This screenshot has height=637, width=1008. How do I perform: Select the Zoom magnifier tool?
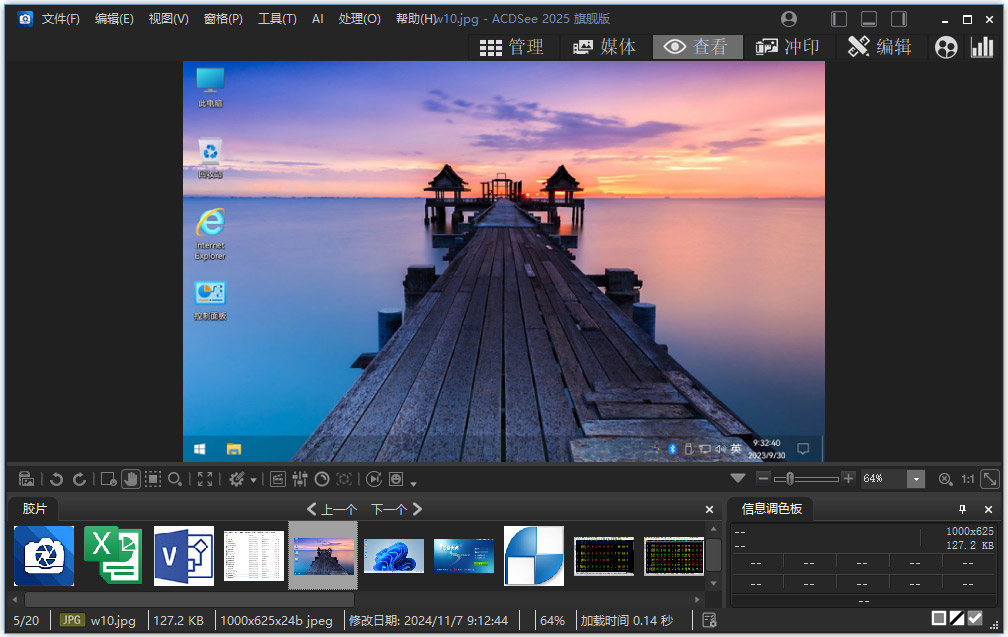(175, 479)
